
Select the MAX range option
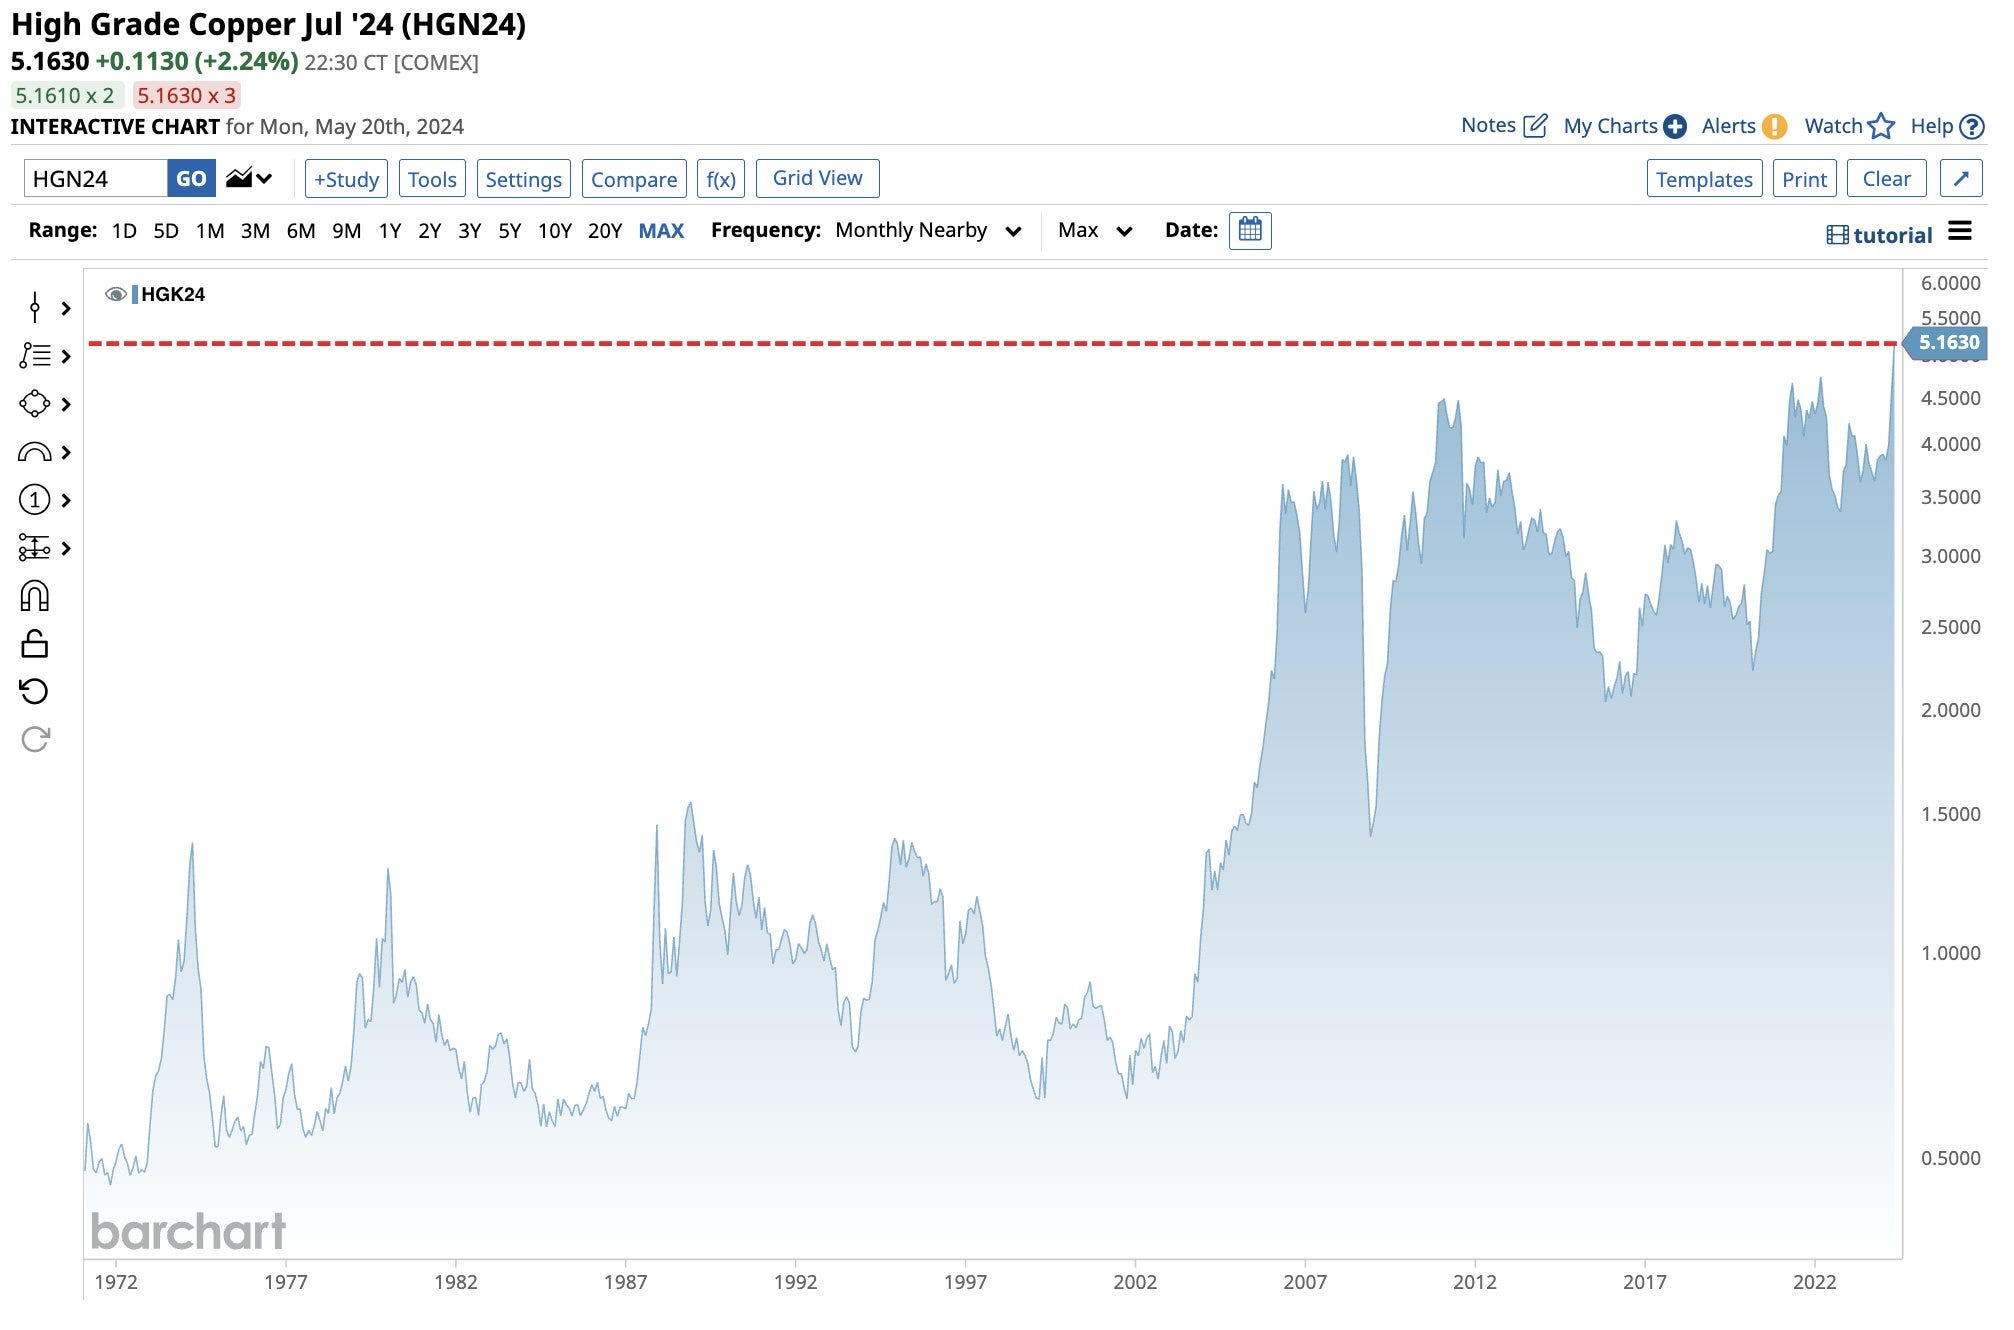point(661,231)
